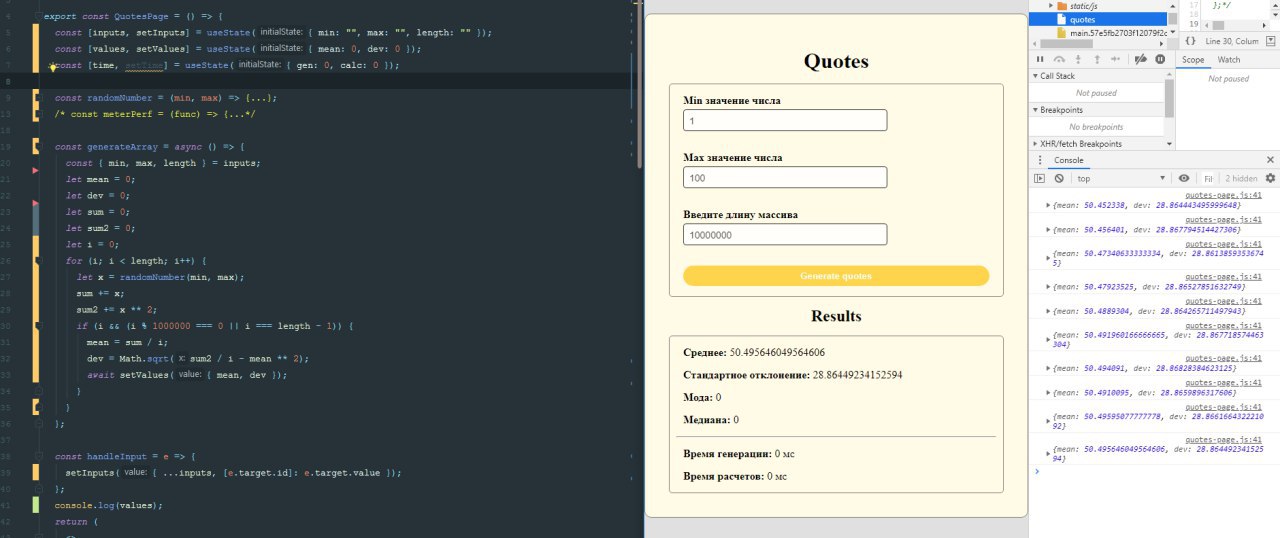The height and width of the screenshot is (538, 1280).
Task: Click the Line 30 column status text
Action: click(1232, 41)
